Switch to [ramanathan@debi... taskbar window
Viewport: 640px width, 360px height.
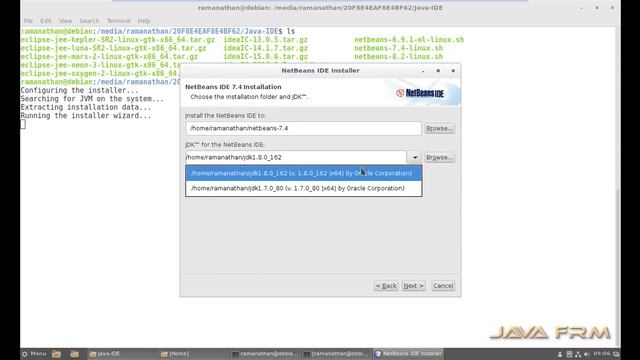pos(336,354)
